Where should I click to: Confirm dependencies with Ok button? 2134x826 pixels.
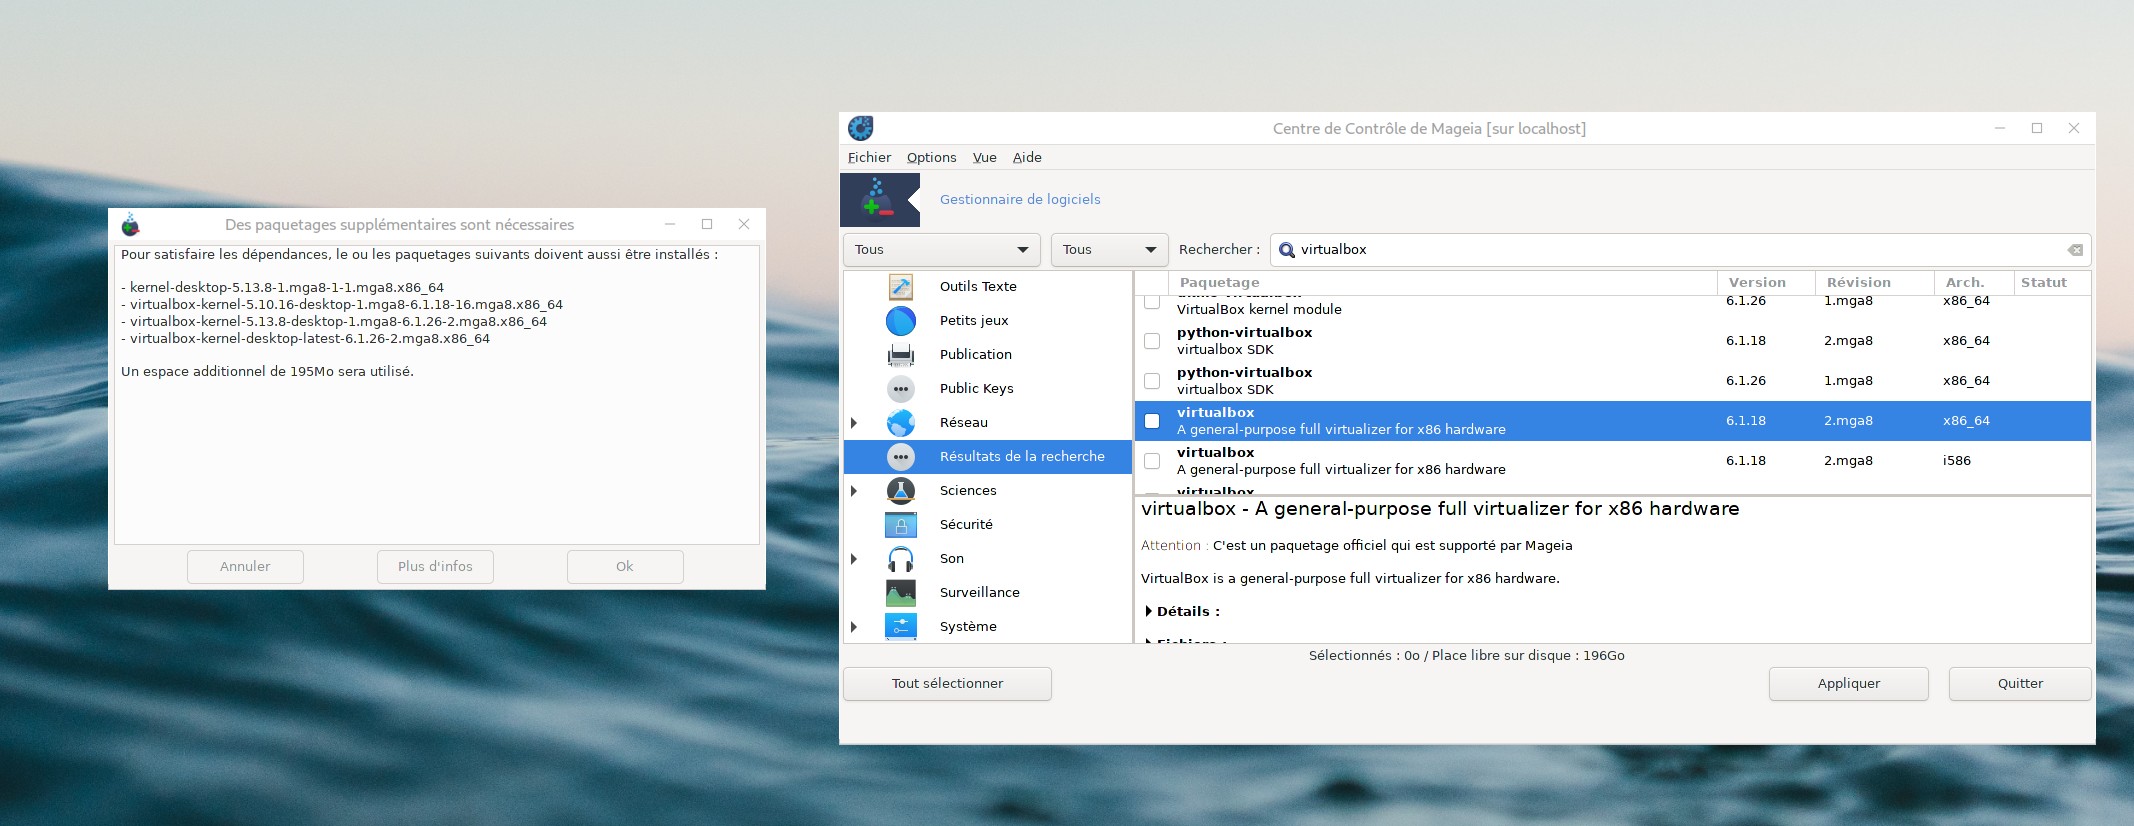pyautogui.click(x=625, y=567)
